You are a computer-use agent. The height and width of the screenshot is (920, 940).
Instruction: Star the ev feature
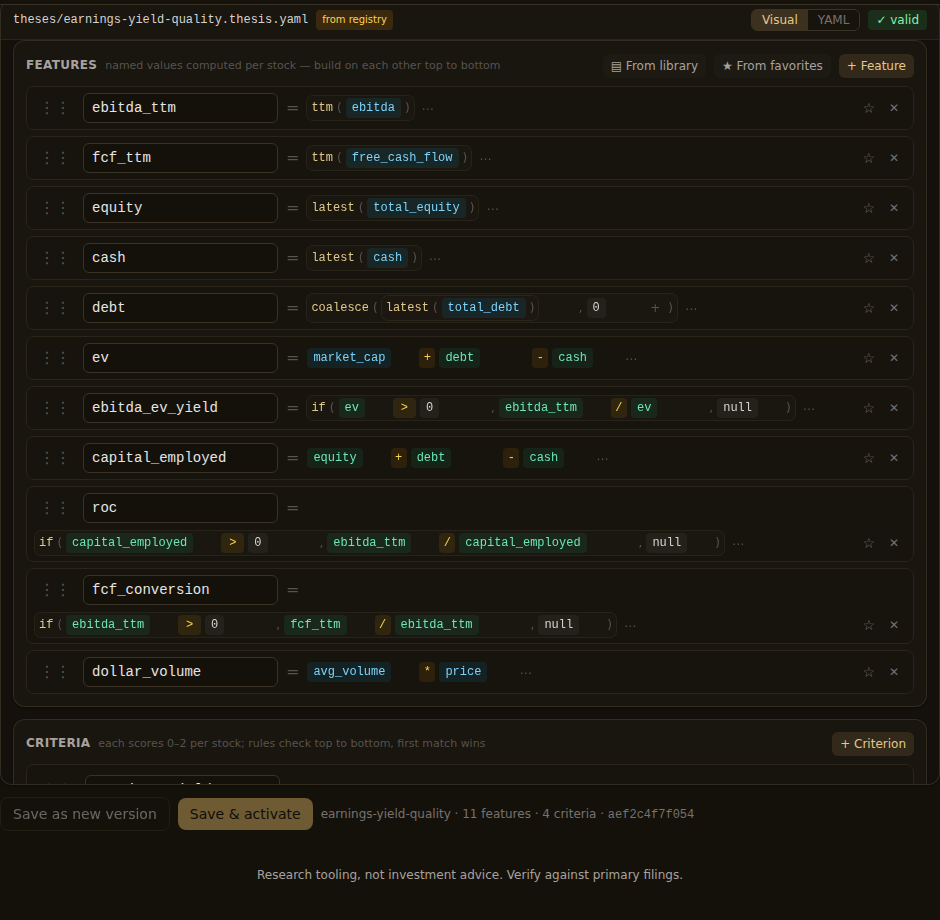[x=868, y=358]
